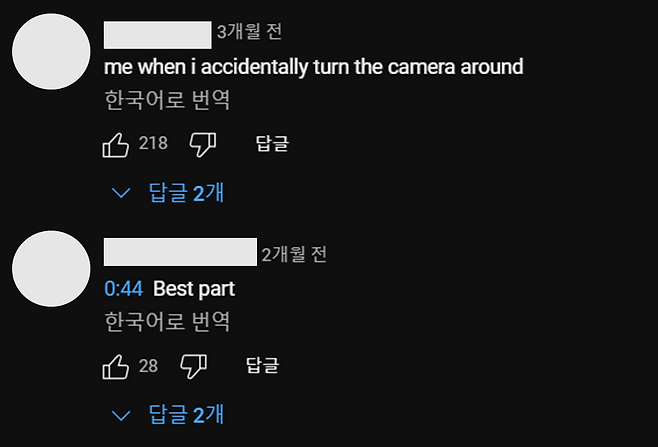
Task: Jump to the 0:44 timestamp link
Action: pos(125,289)
